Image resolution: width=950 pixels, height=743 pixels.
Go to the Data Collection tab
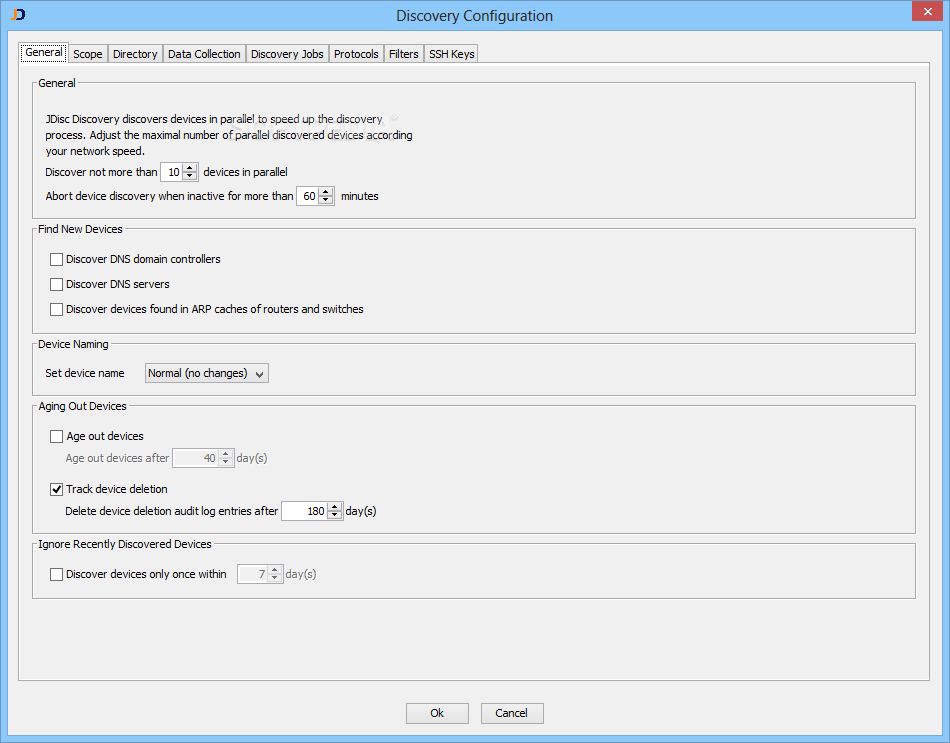204,54
